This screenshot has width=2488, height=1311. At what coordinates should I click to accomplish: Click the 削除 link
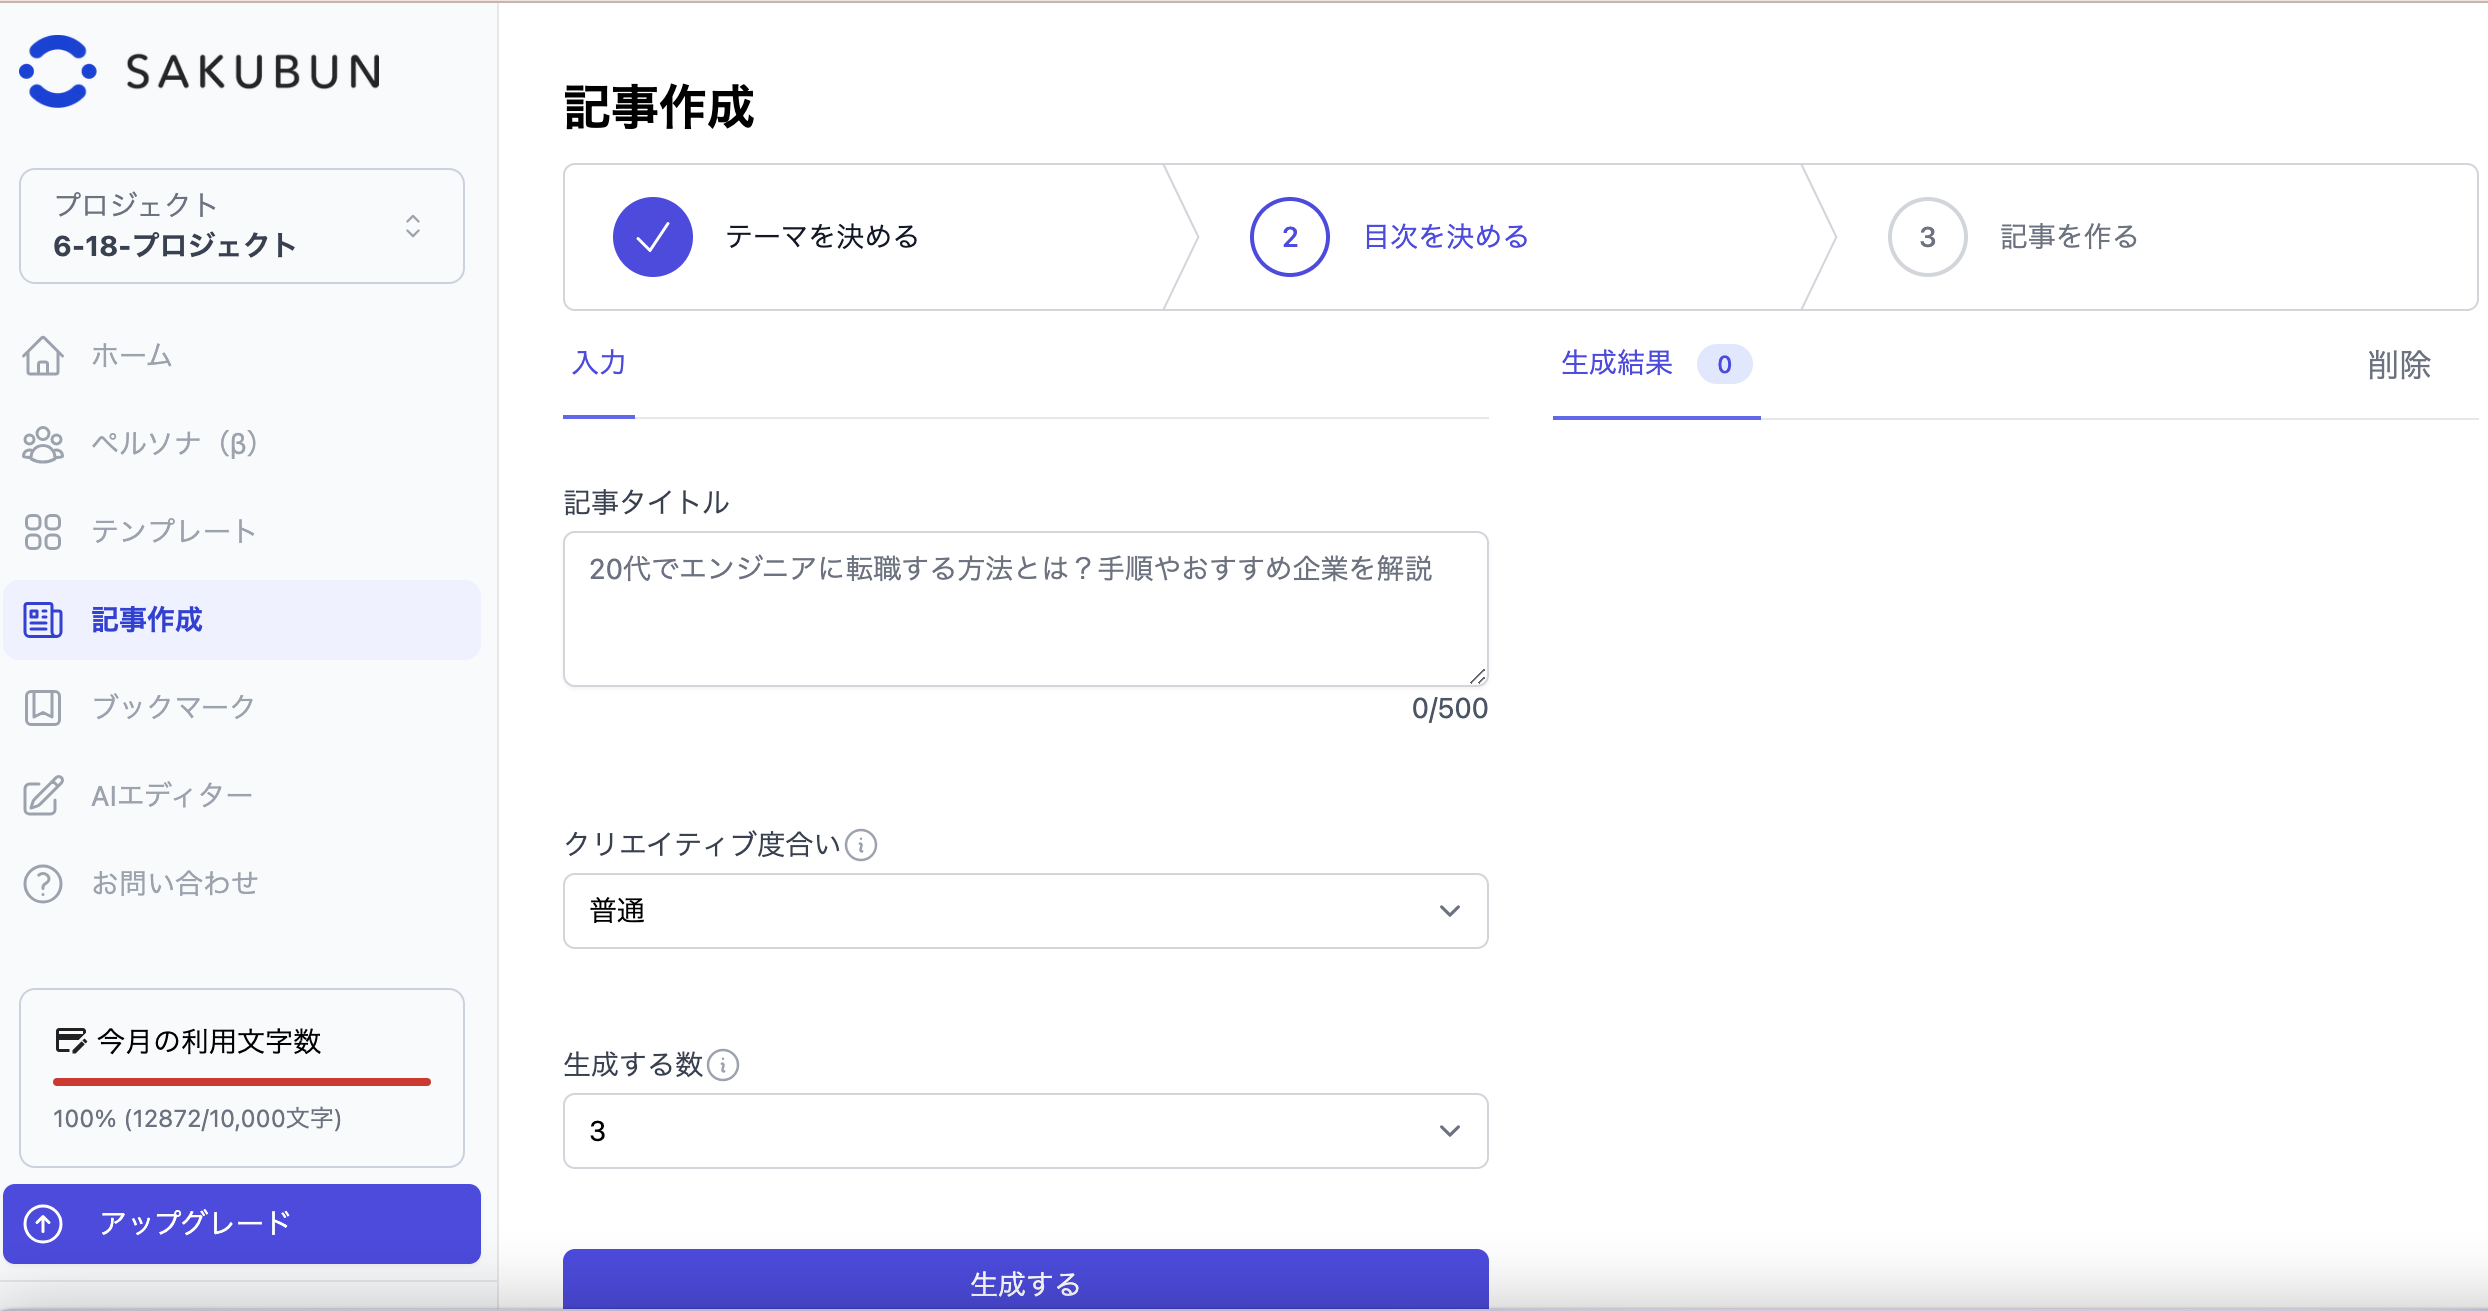coord(2398,365)
